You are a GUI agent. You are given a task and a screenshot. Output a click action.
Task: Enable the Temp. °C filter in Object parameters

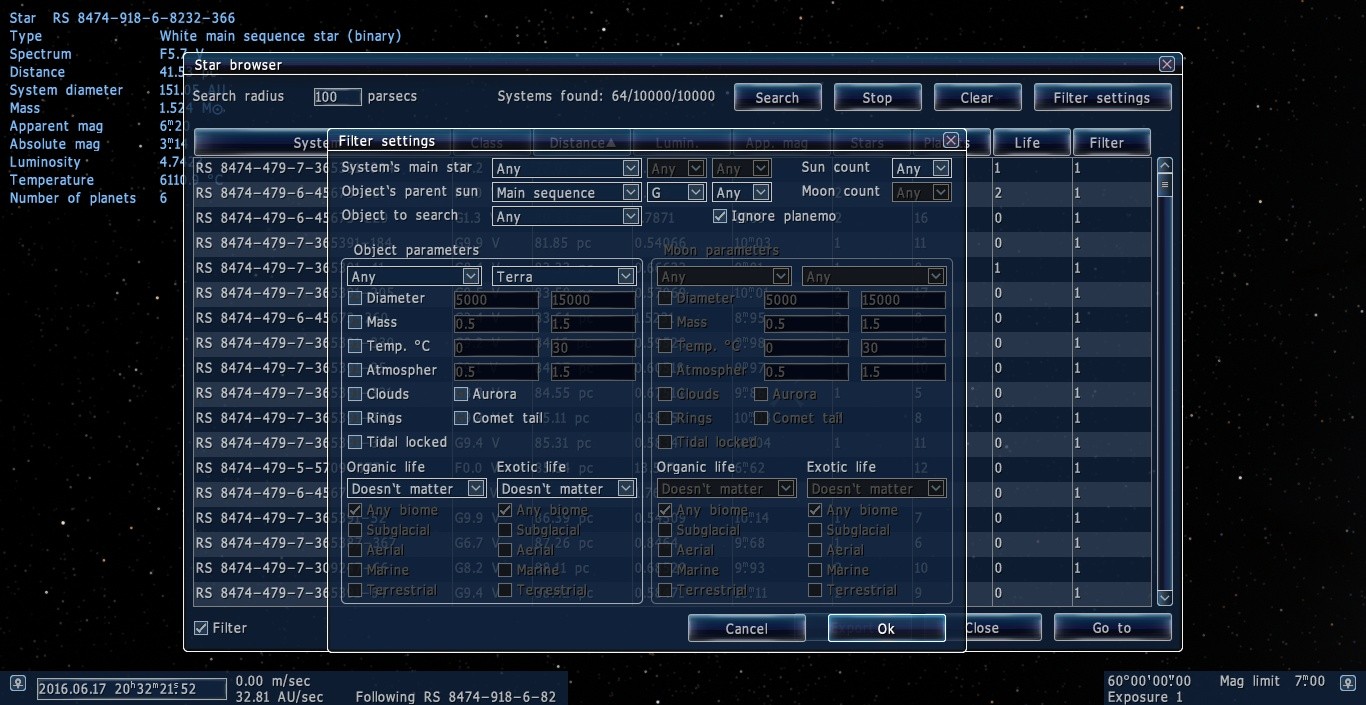(355, 346)
